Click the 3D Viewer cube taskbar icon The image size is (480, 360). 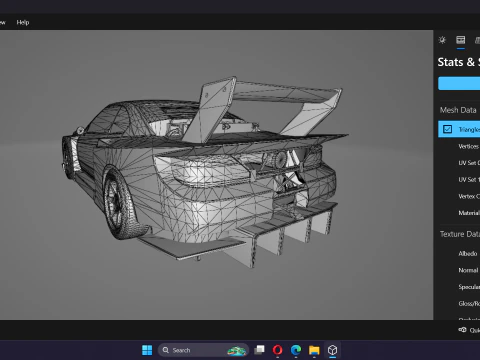(332, 350)
